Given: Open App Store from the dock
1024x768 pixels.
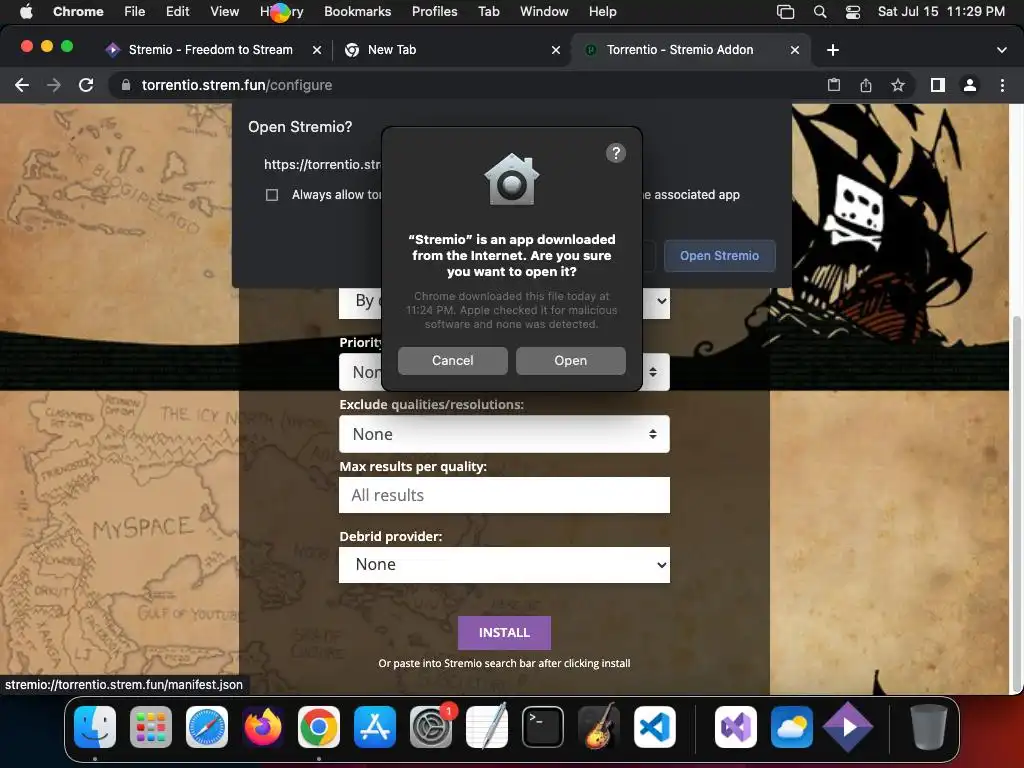Looking at the screenshot, I should (x=375, y=727).
